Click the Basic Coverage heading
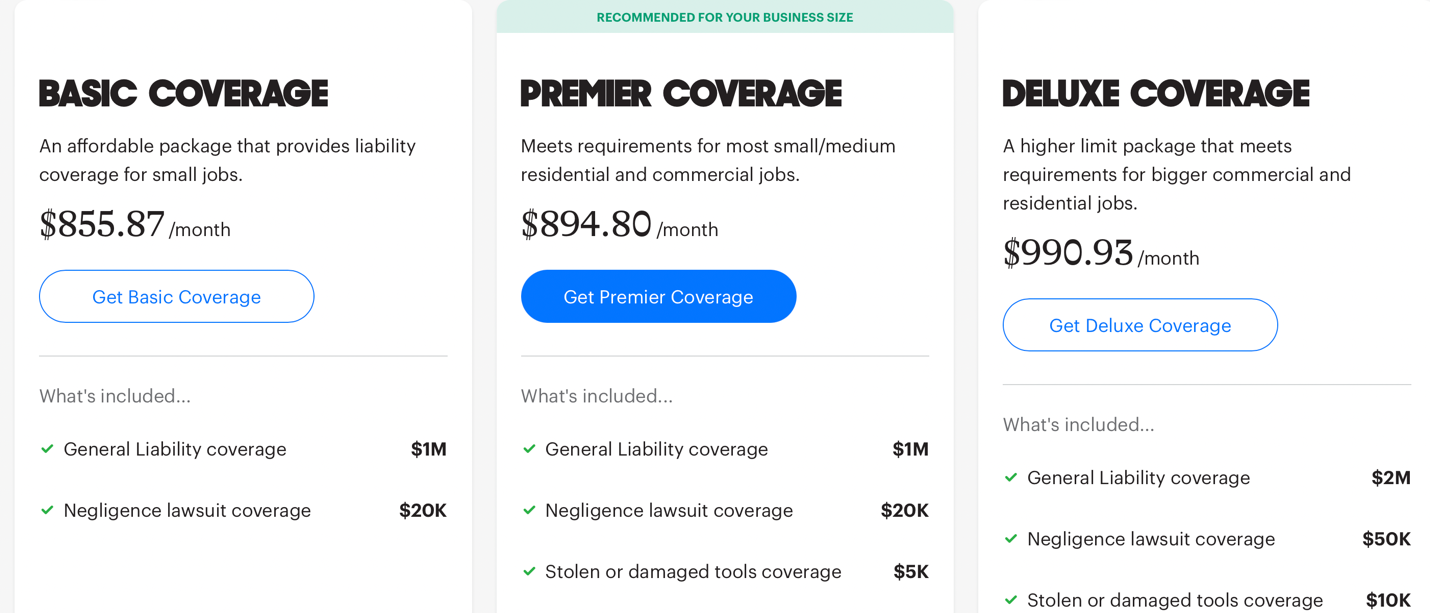Viewport: 1430px width, 613px height. tap(184, 93)
